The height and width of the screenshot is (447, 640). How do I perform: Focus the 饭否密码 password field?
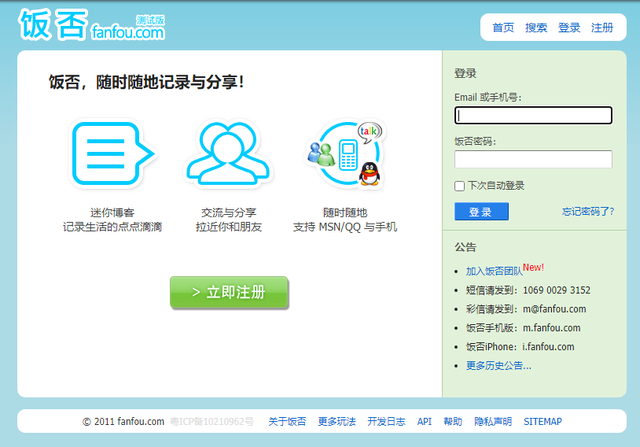coord(533,159)
